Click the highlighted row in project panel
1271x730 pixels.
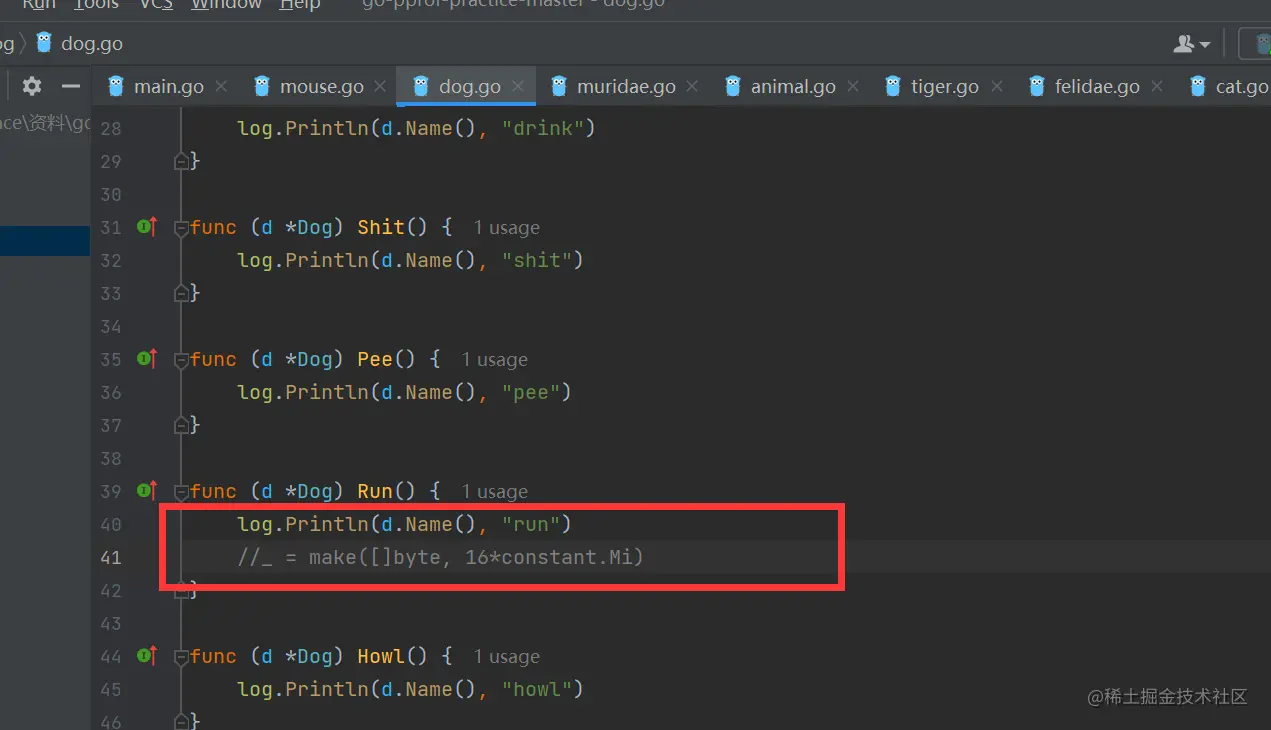click(x=45, y=241)
